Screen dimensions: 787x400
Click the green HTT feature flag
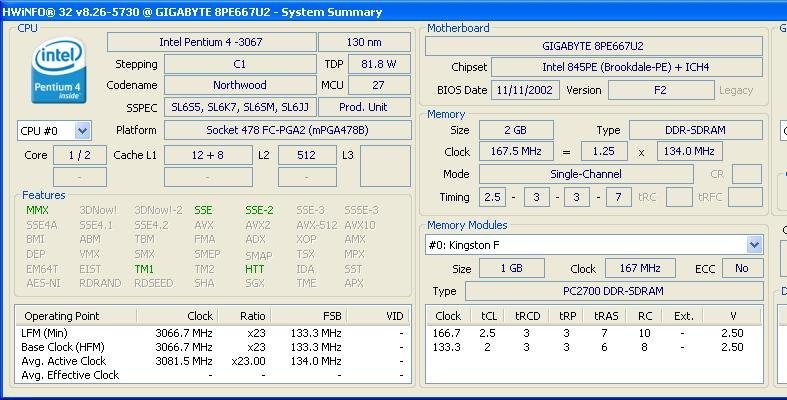[254, 269]
